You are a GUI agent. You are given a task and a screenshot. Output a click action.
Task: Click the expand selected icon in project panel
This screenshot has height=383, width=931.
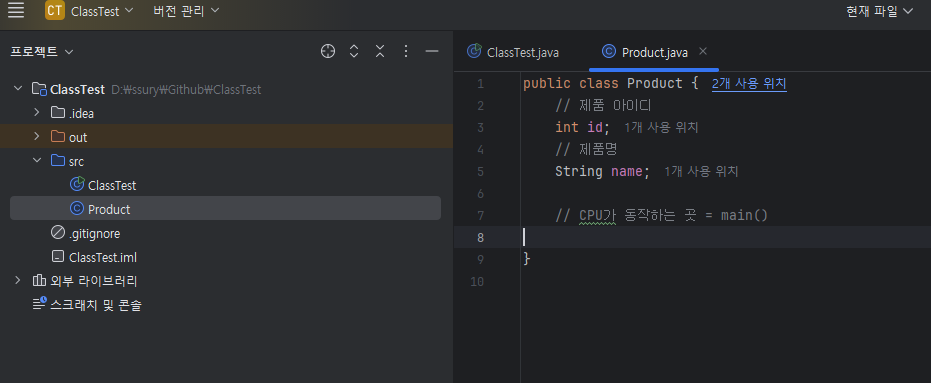[x=354, y=52]
